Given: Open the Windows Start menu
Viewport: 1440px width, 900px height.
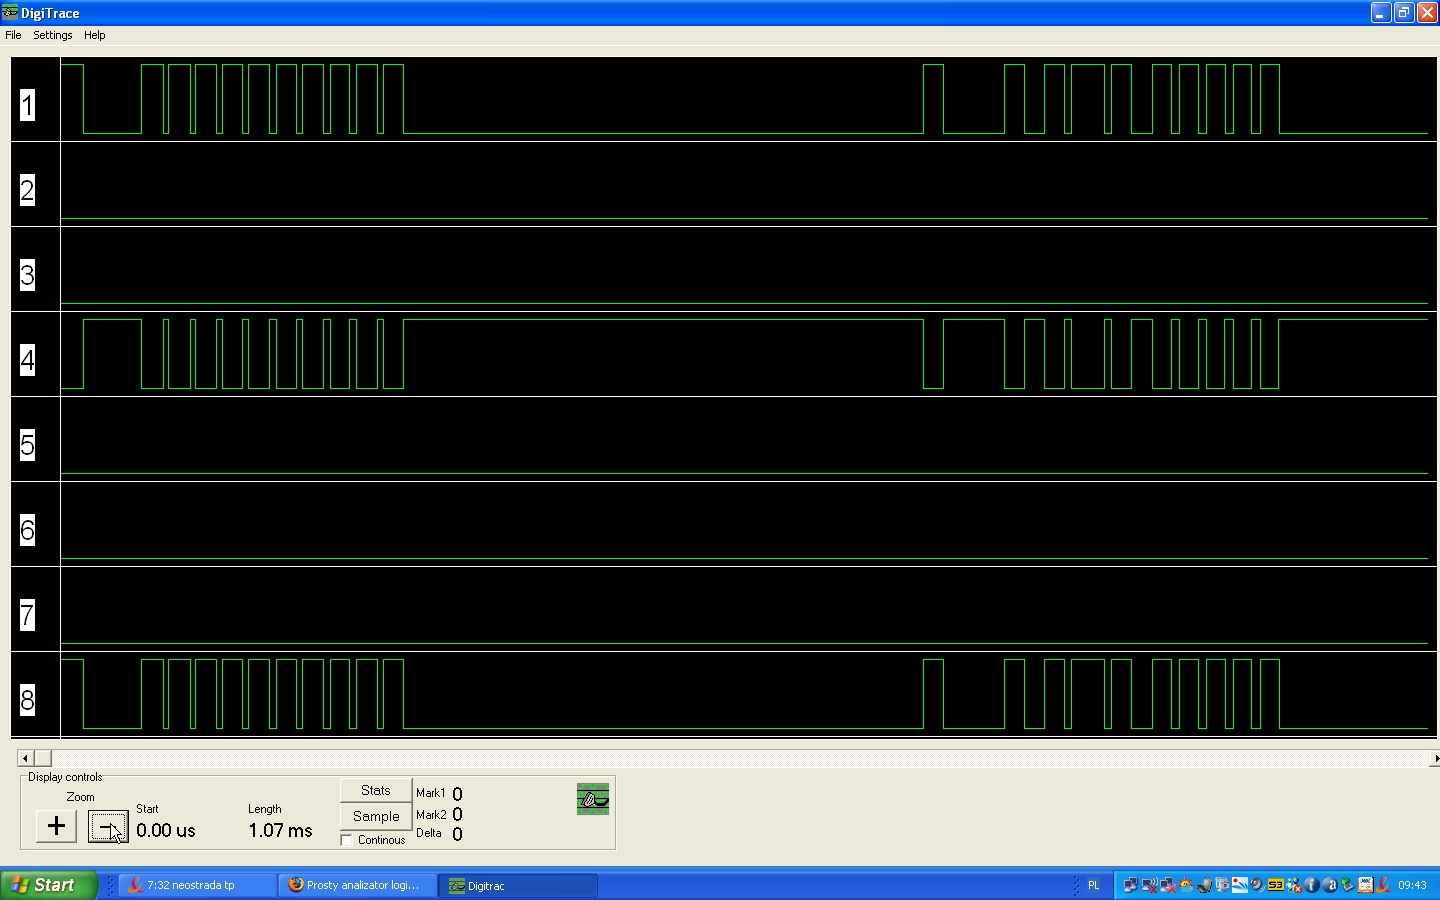Looking at the screenshot, I should 48,885.
